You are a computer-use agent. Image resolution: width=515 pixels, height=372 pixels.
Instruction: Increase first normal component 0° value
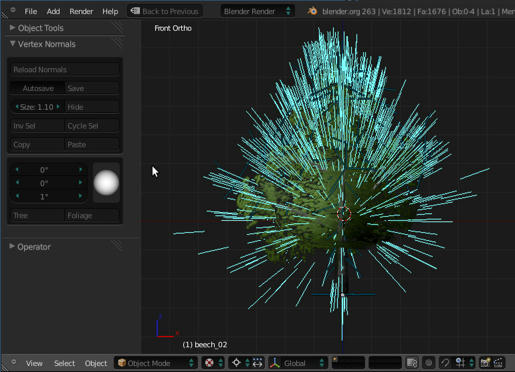[80, 170]
